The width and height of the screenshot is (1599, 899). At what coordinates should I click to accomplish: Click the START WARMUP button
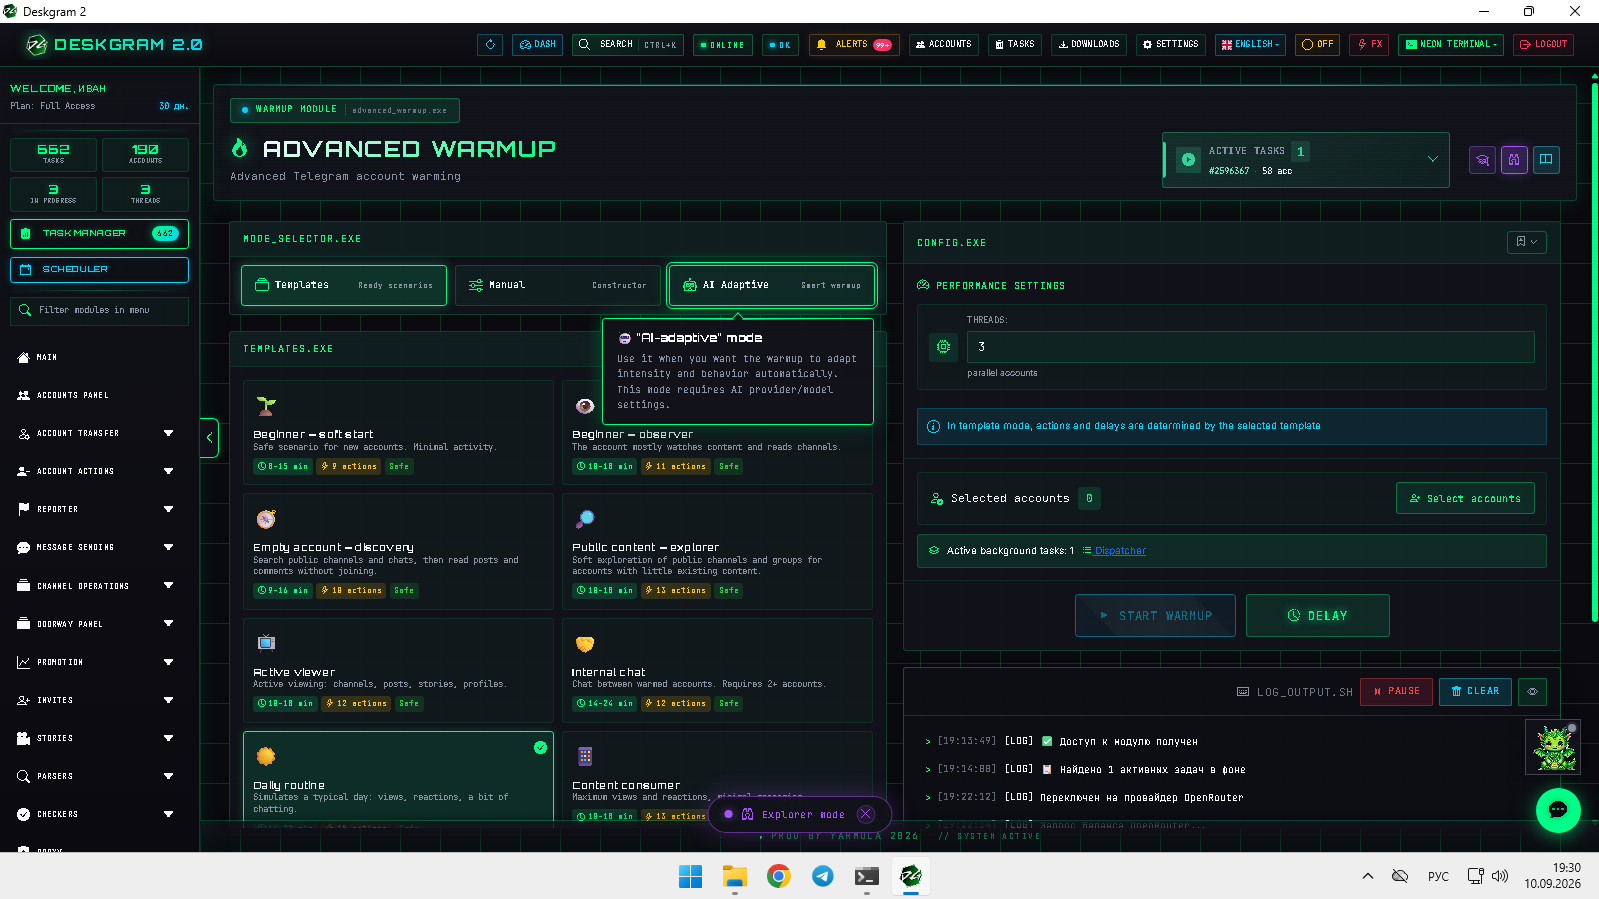[1155, 616]
